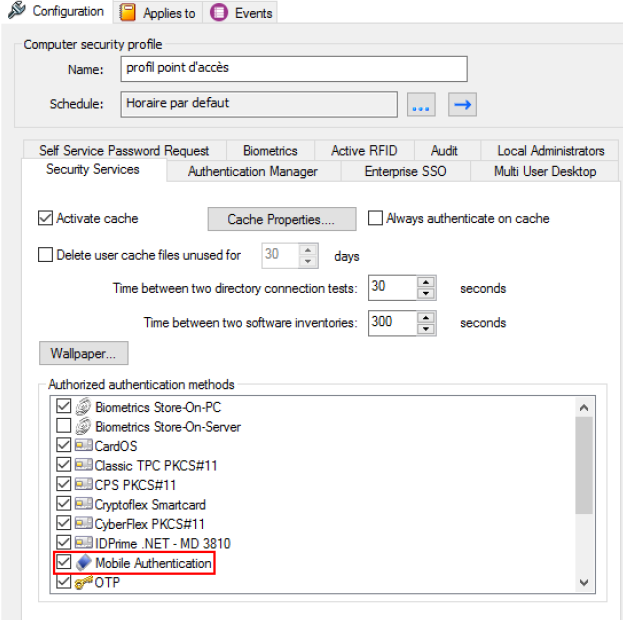The image size is (624, 620).
Task: Enable Delete user cache files unused for
Action: (x=45, y=255)
